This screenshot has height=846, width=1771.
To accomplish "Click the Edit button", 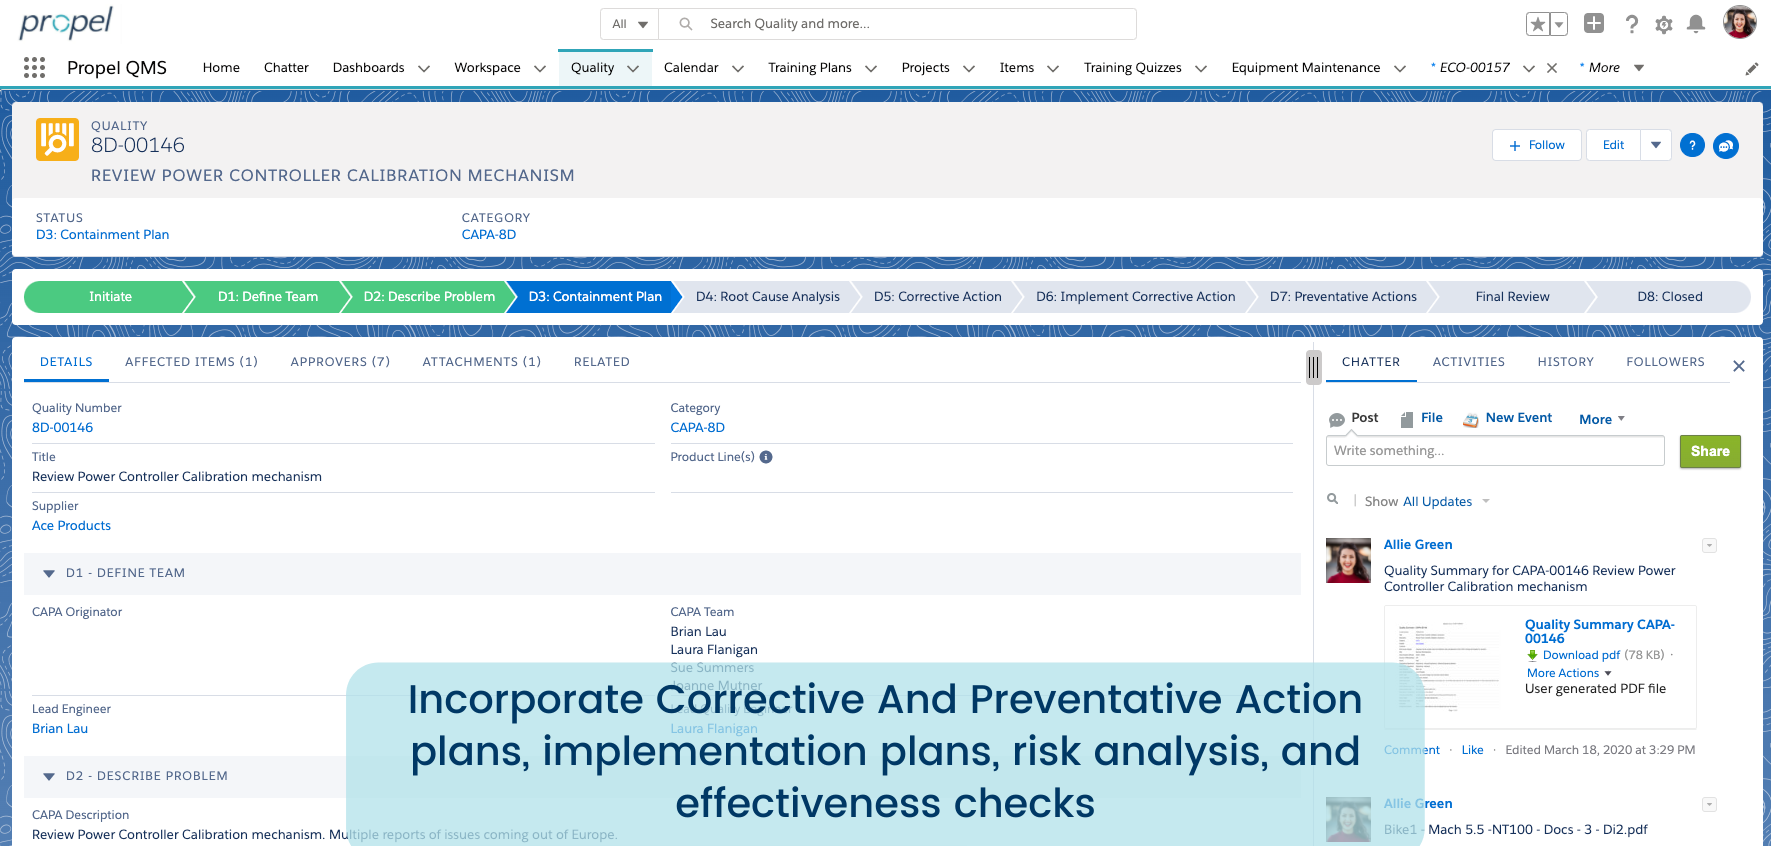I will click(1613, 145).
